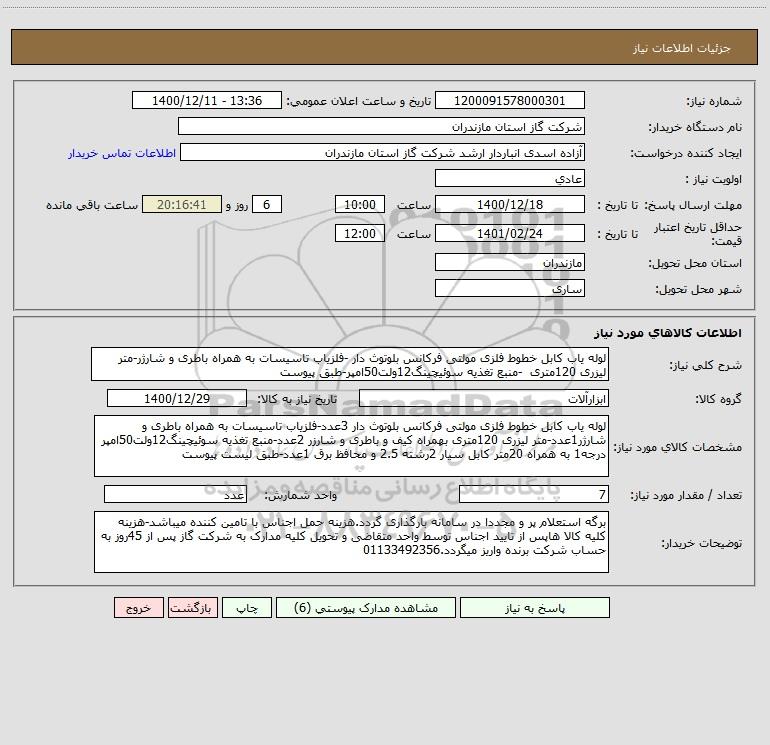Click the priority field showing 'عادی'

tap(509, 179)
